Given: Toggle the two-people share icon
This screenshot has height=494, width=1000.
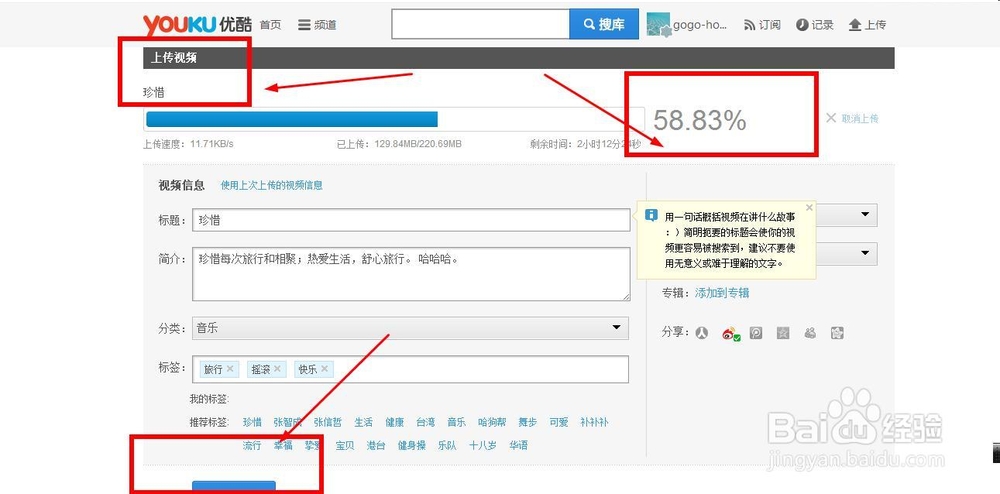Looking at the screenshot, I should (x=810, y=333).
